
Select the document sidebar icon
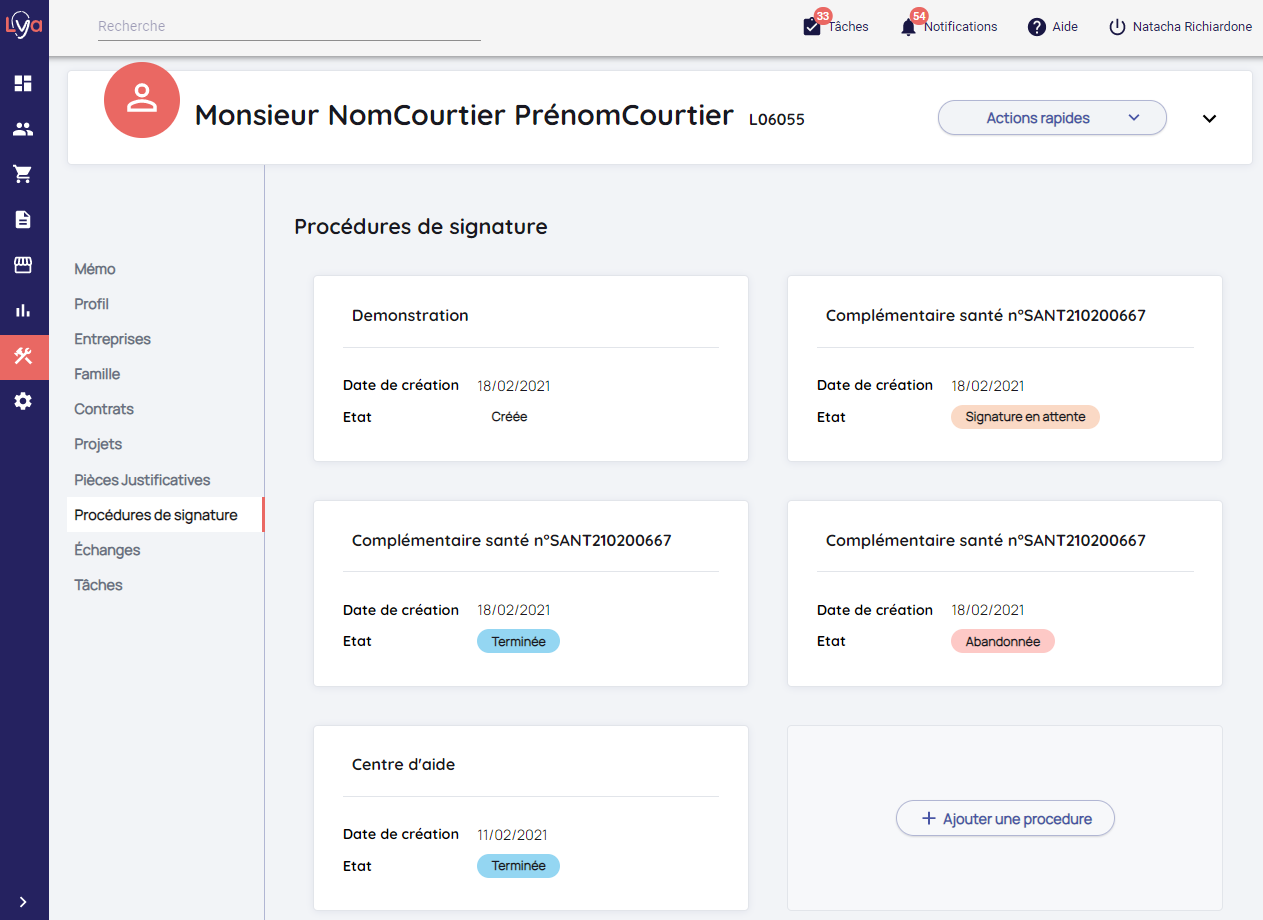(23, 220)
